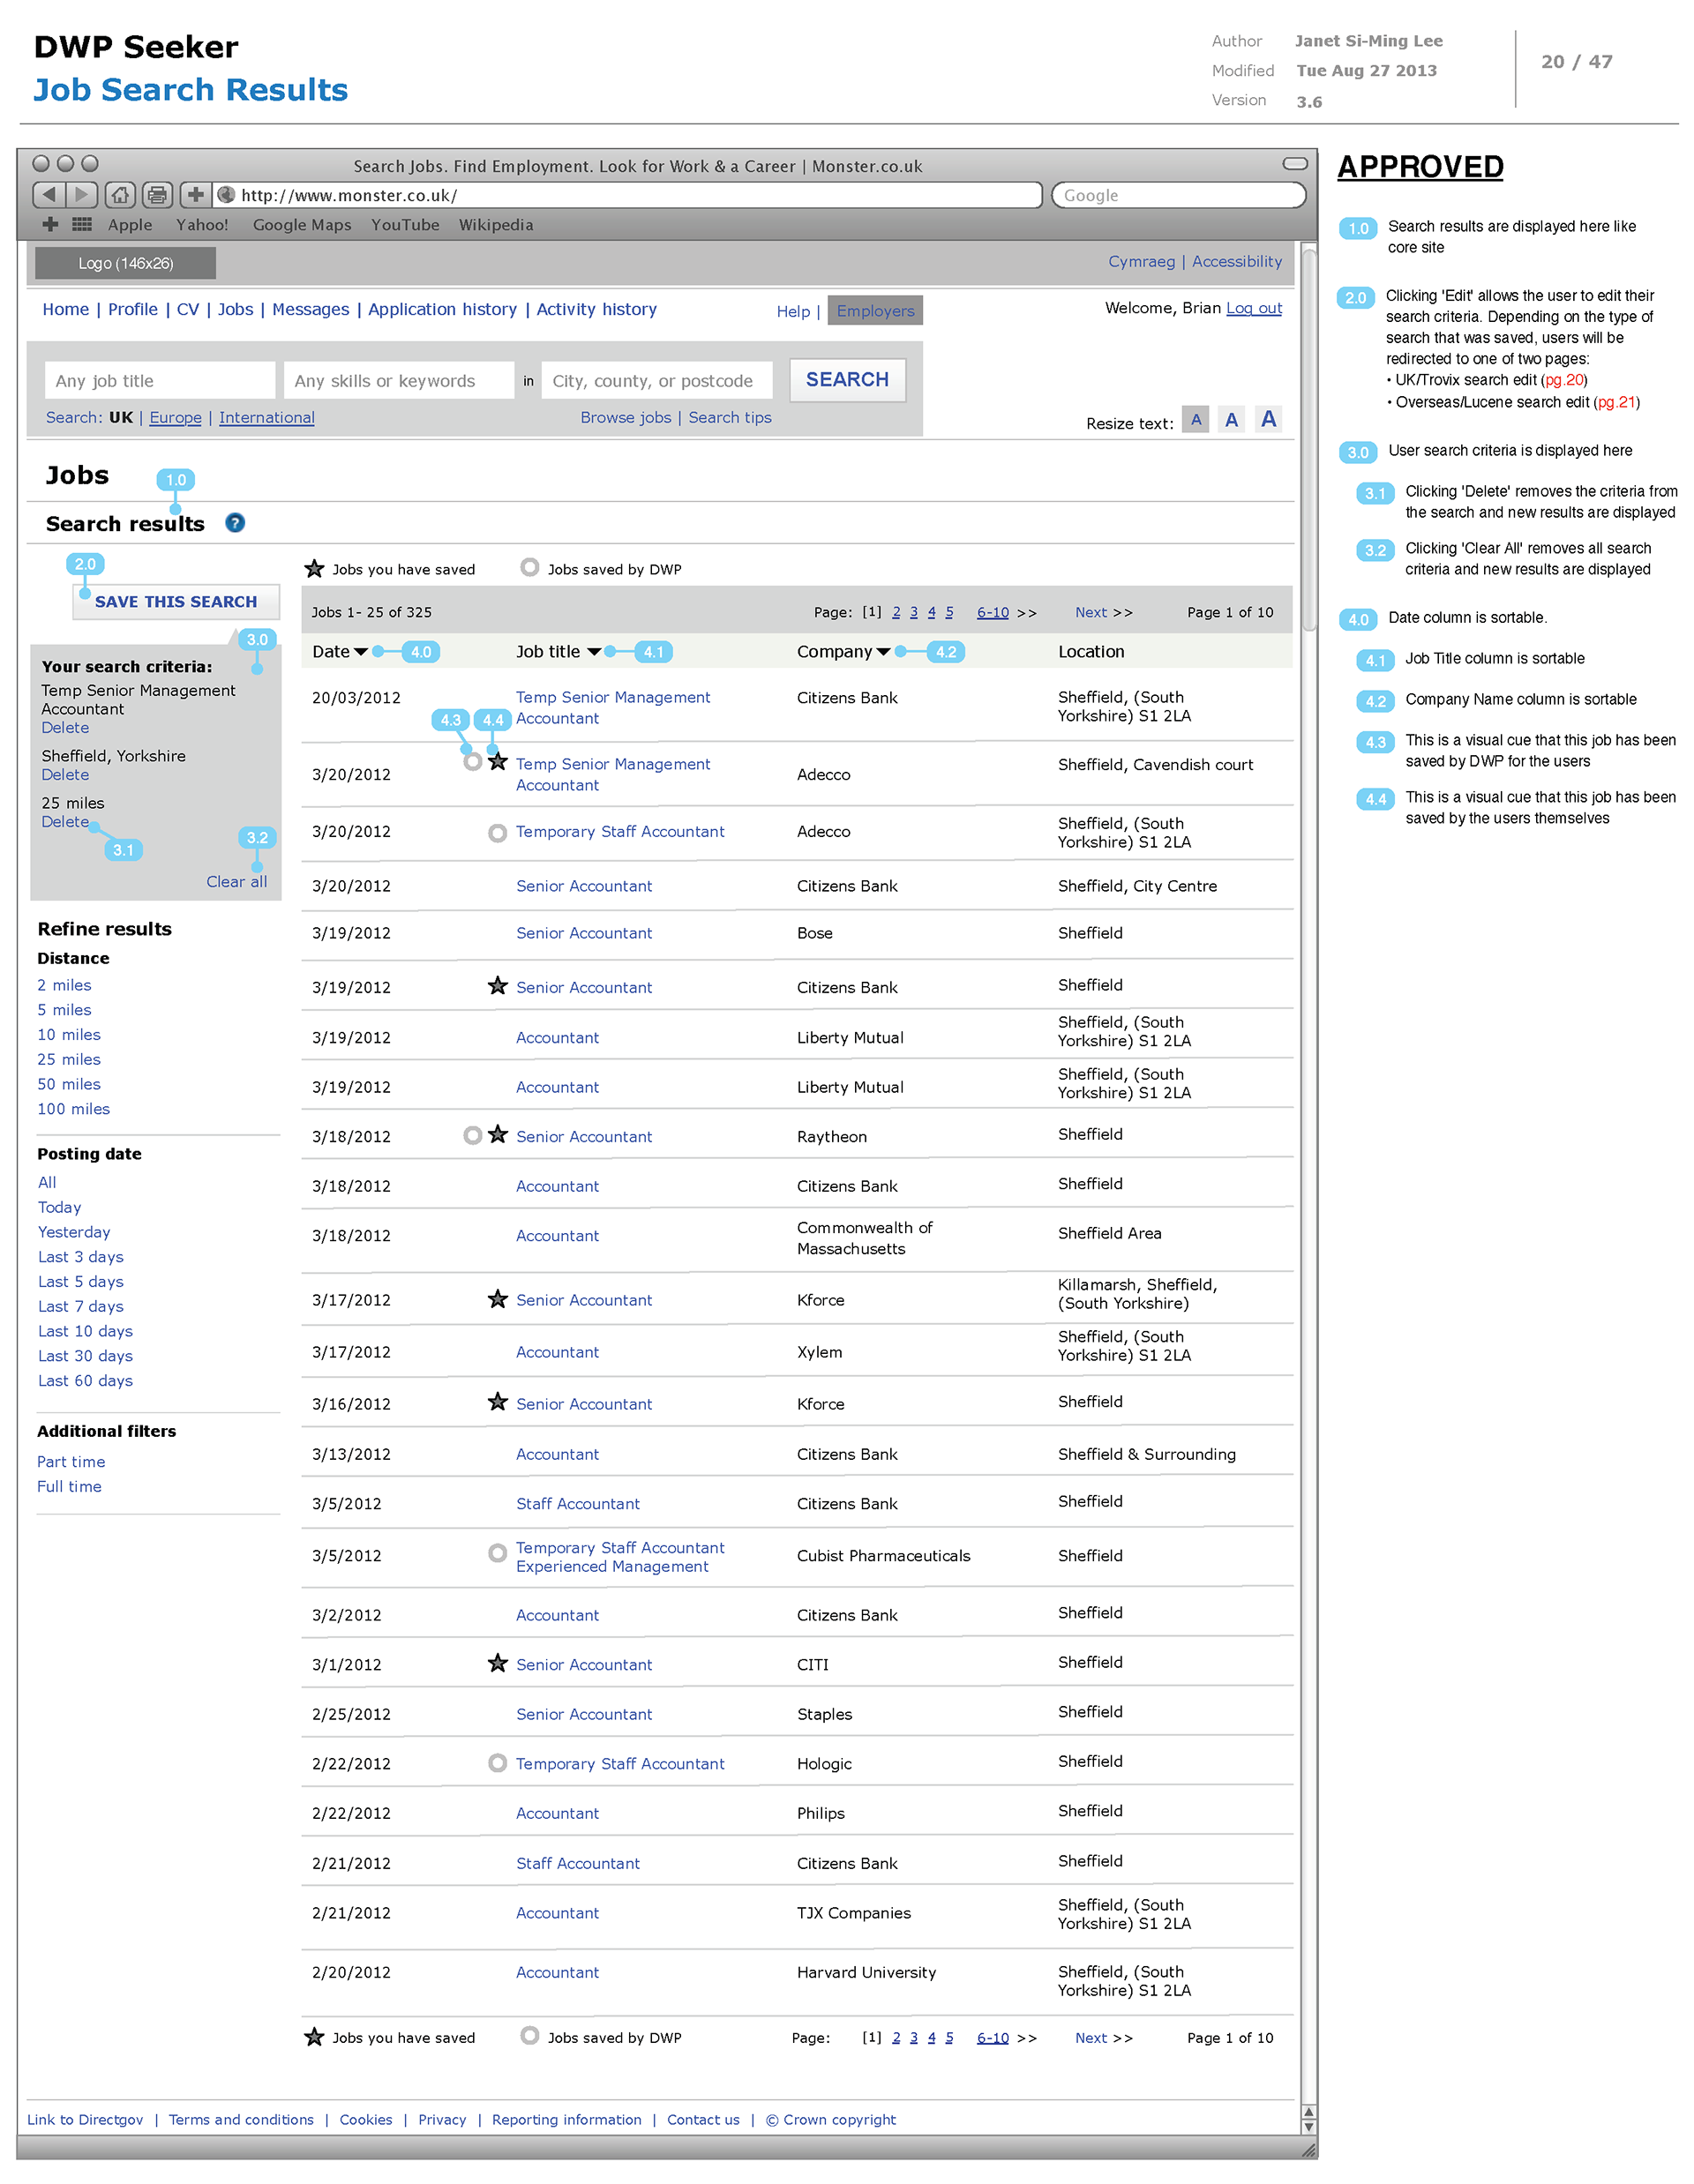Click the SEARCH button
Image resolution: width=1694 pixels, height=2184 pixels.
tap(848, 380)
